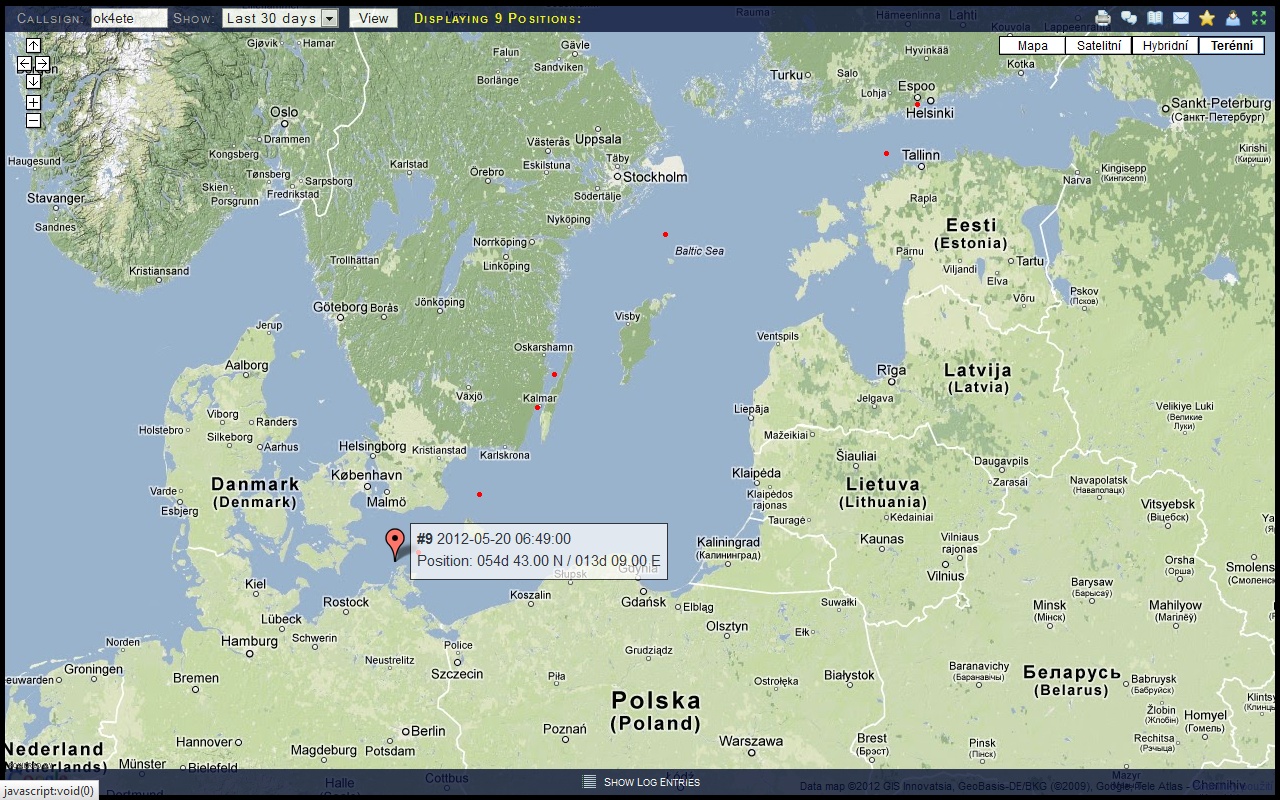Screen dimensions: 1280x800
Task: Switch the map type to Hybridní
Action: [1165, 46]
